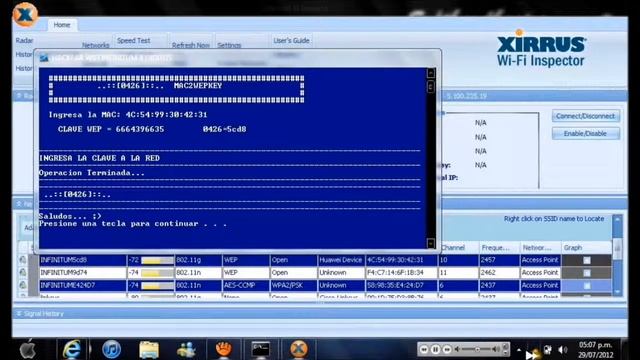The height and width of the screenshot is (360, 640).
Task: Open Settings from the ribbon
Action: click(x=229, y=45)
